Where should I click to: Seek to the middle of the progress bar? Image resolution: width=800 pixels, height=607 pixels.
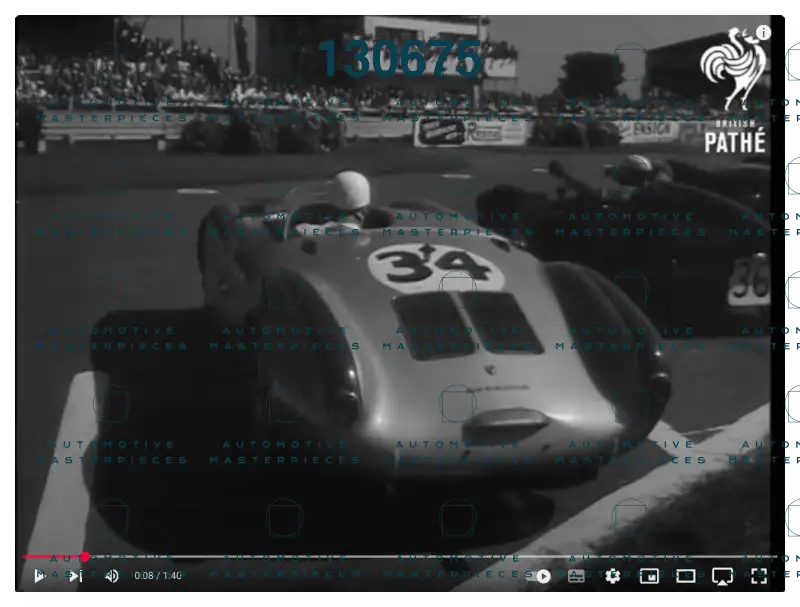tap(400, 557)
